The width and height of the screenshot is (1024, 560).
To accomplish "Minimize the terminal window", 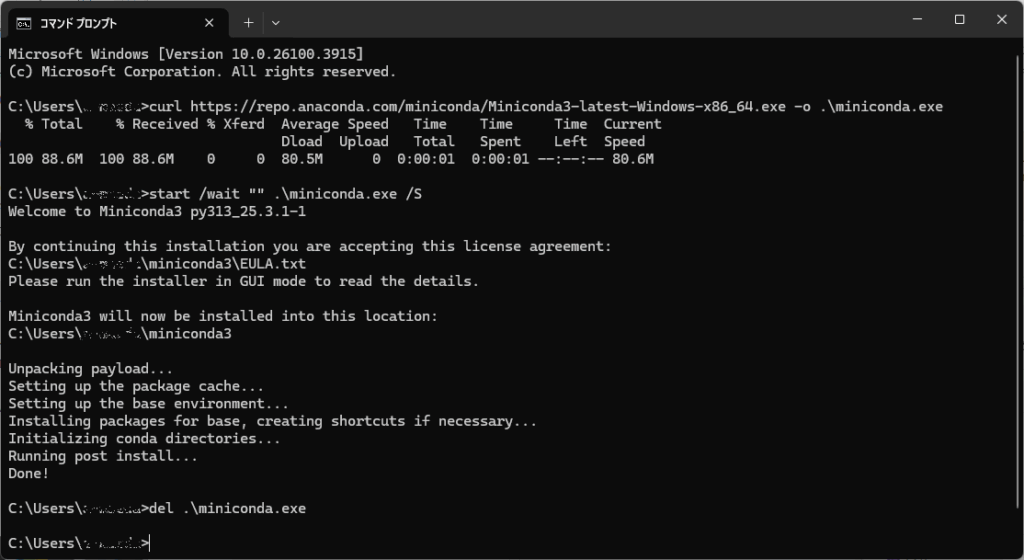I will coord(917,20).
